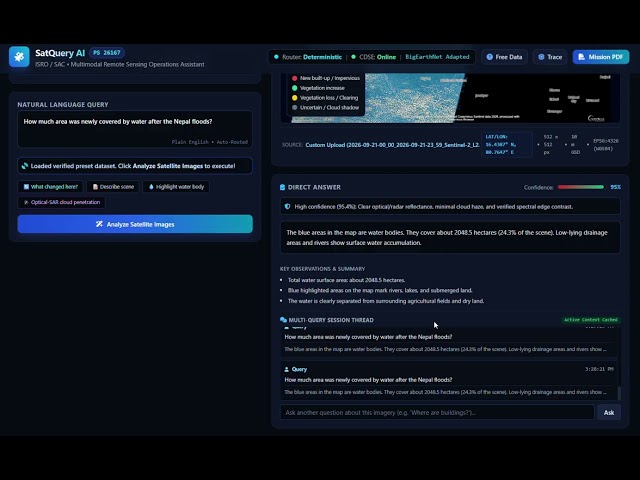Click the Multi-Query Session Thread chat icon
Screen dimensions: 640x480
[283, 320]
